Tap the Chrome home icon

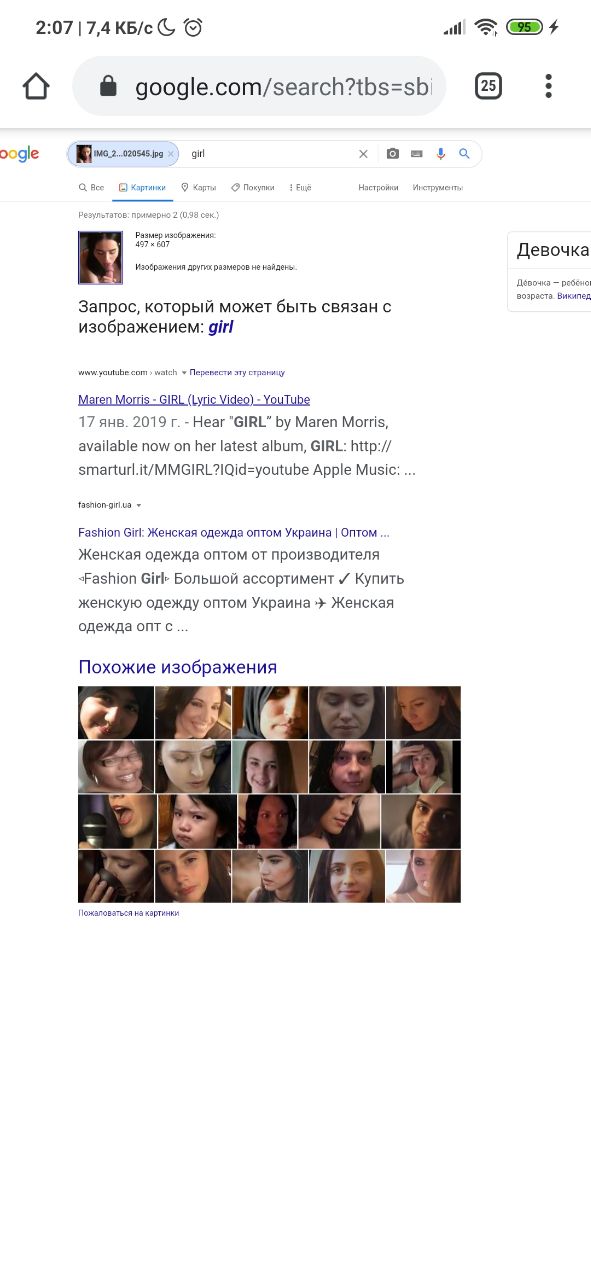pos(36,87)
